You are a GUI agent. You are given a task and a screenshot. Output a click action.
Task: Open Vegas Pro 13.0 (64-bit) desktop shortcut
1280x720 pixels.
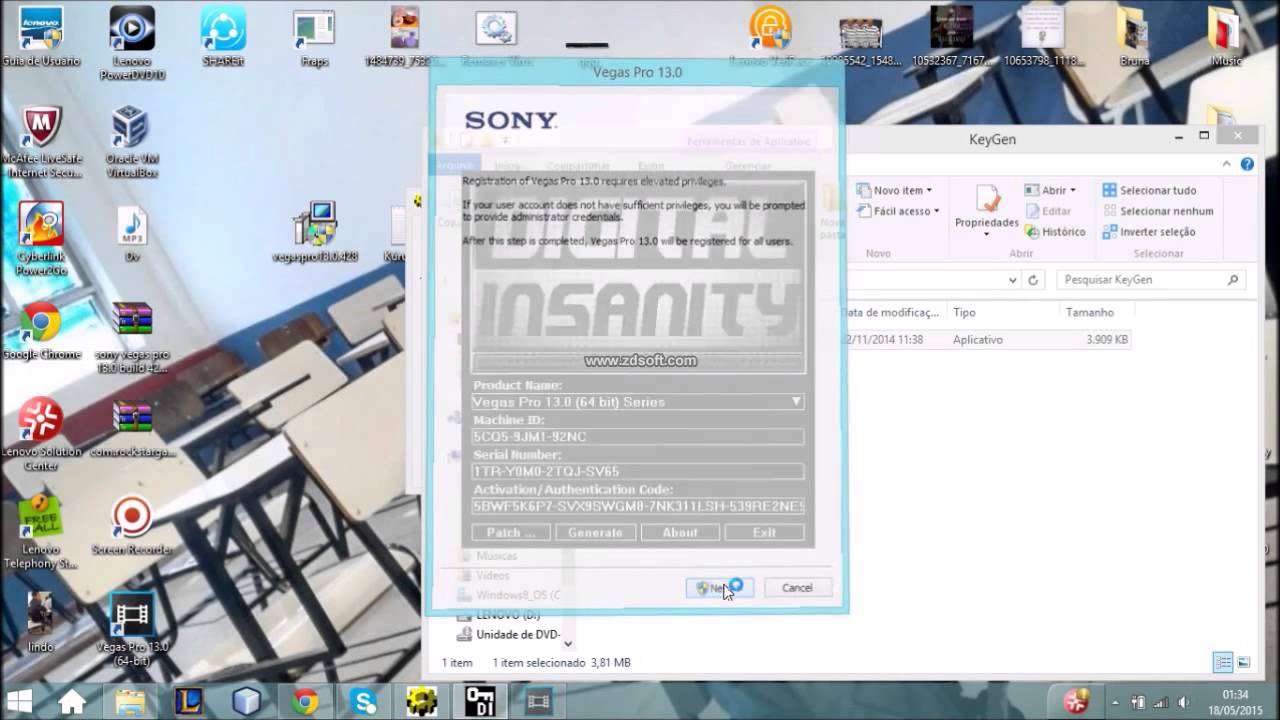[132, 630]
